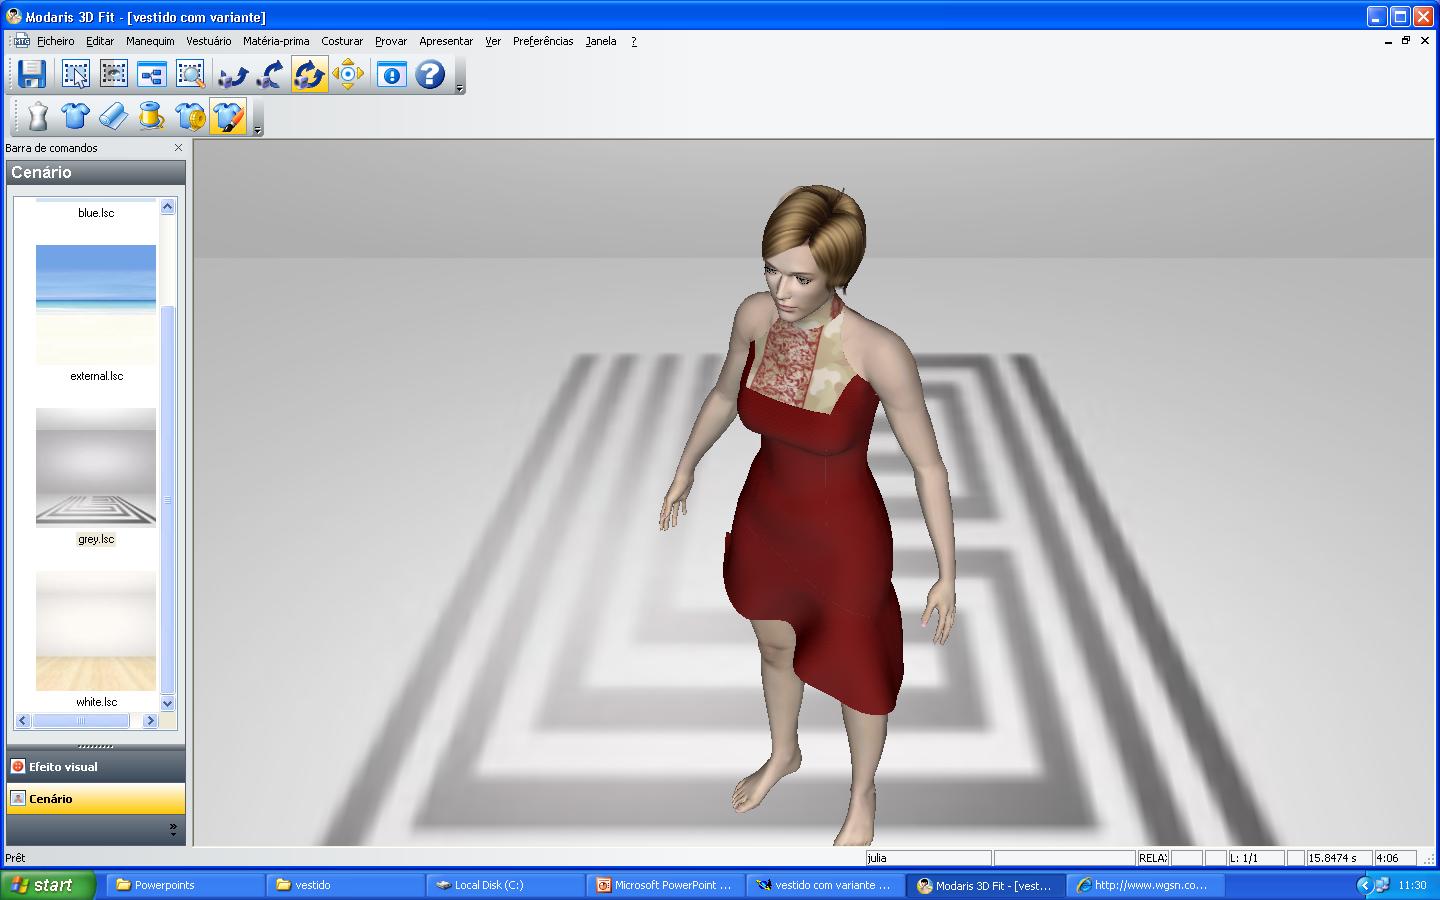Click the eye visibility selection tool
The image size is (1440, 900).
[x=114, y=74]
